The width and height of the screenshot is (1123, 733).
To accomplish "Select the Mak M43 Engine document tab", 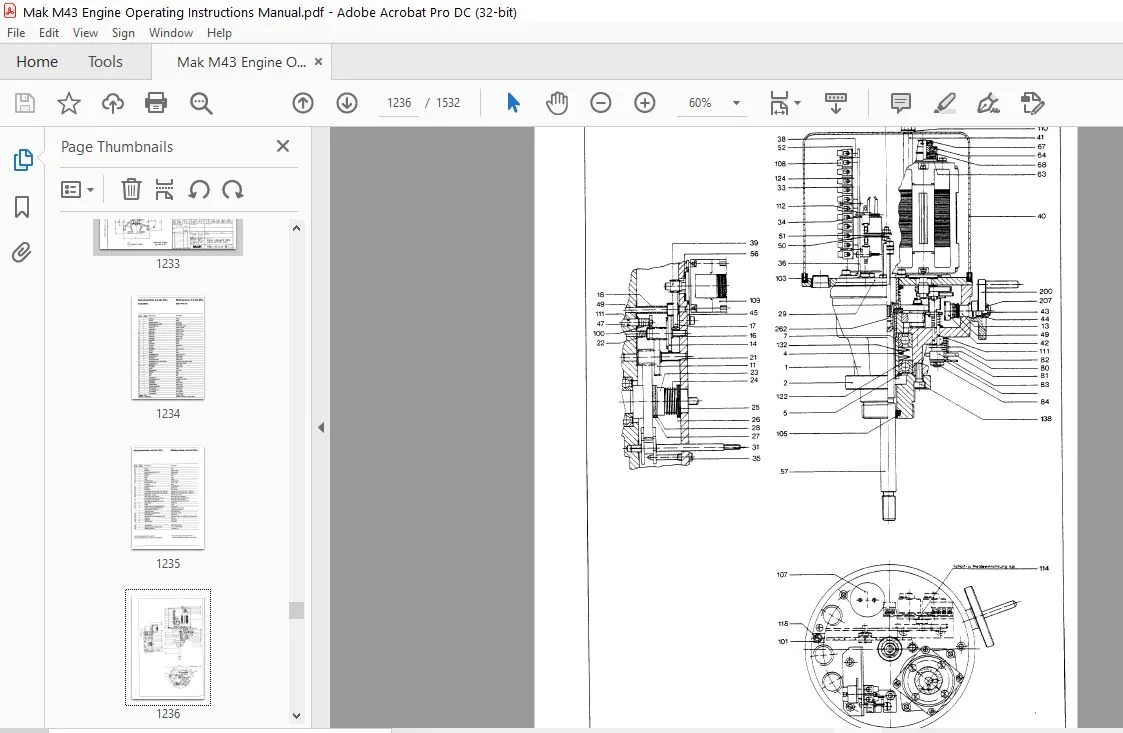I will (241, 62).
